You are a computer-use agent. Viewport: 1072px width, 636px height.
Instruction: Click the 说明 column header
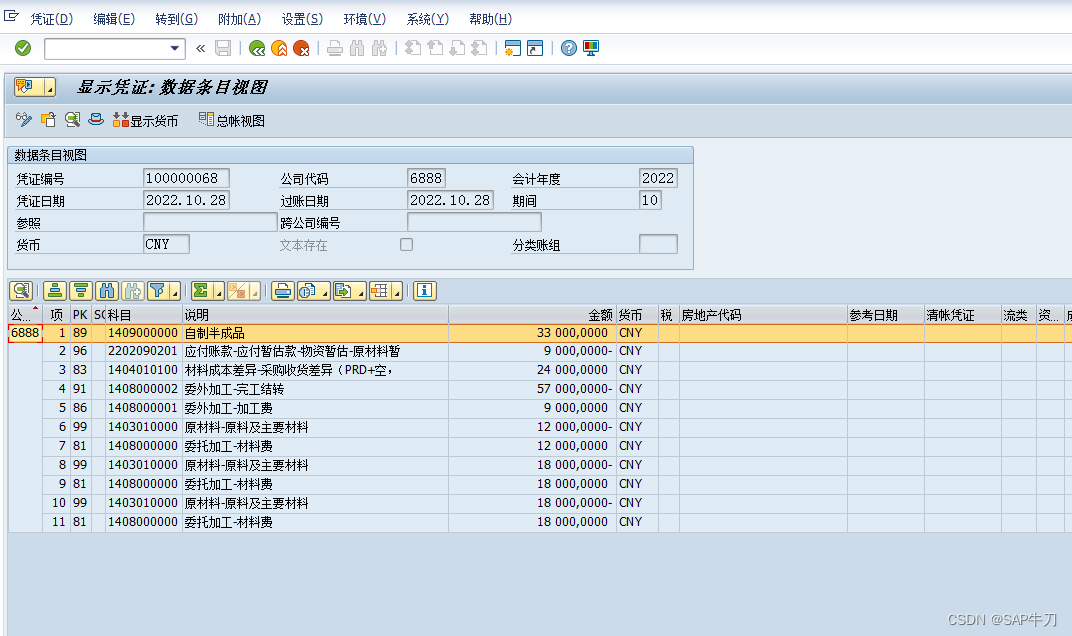pos(315,315)
